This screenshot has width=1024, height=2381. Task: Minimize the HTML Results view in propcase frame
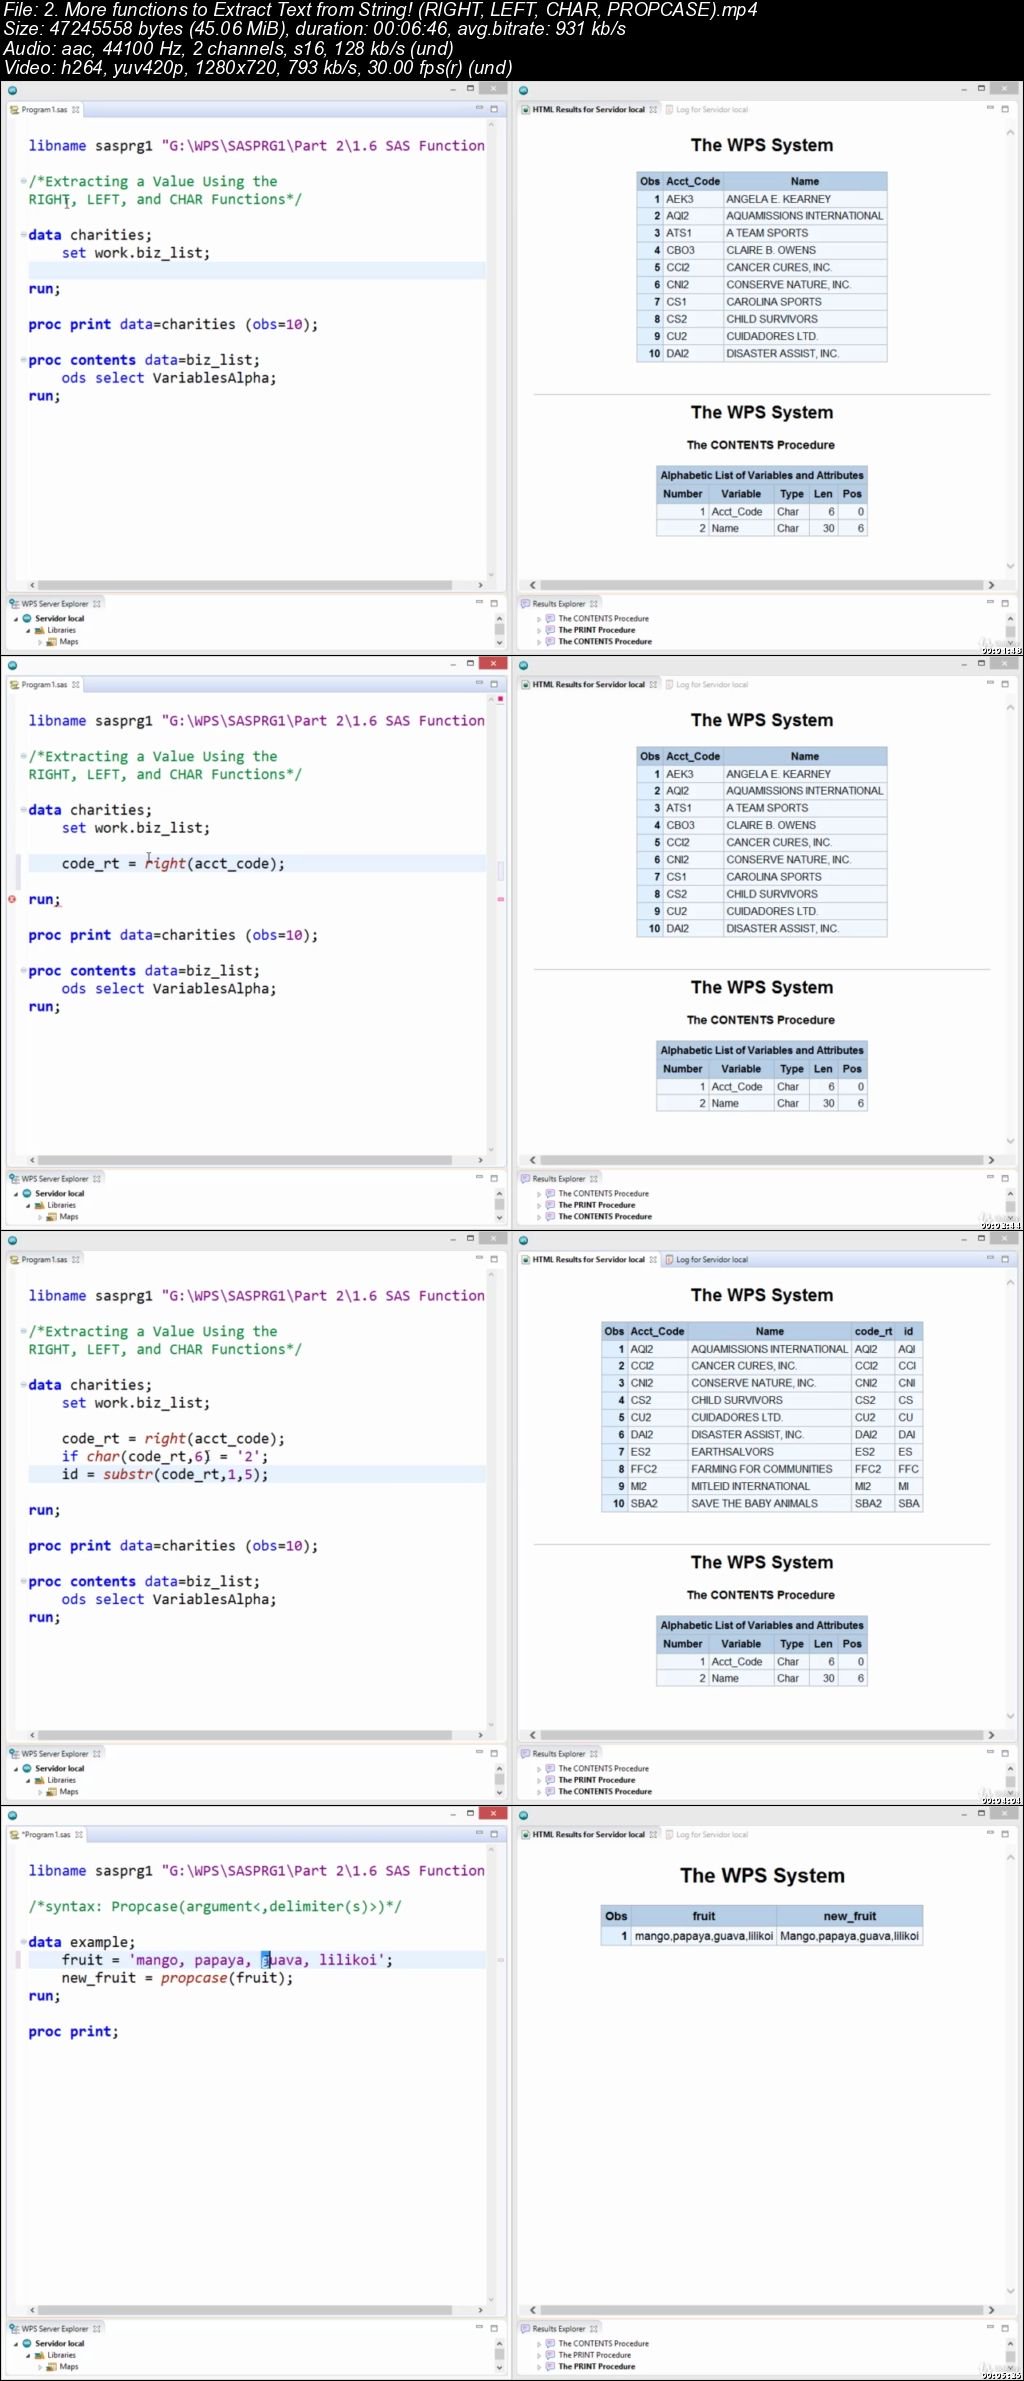click(x=990, y=1832)
